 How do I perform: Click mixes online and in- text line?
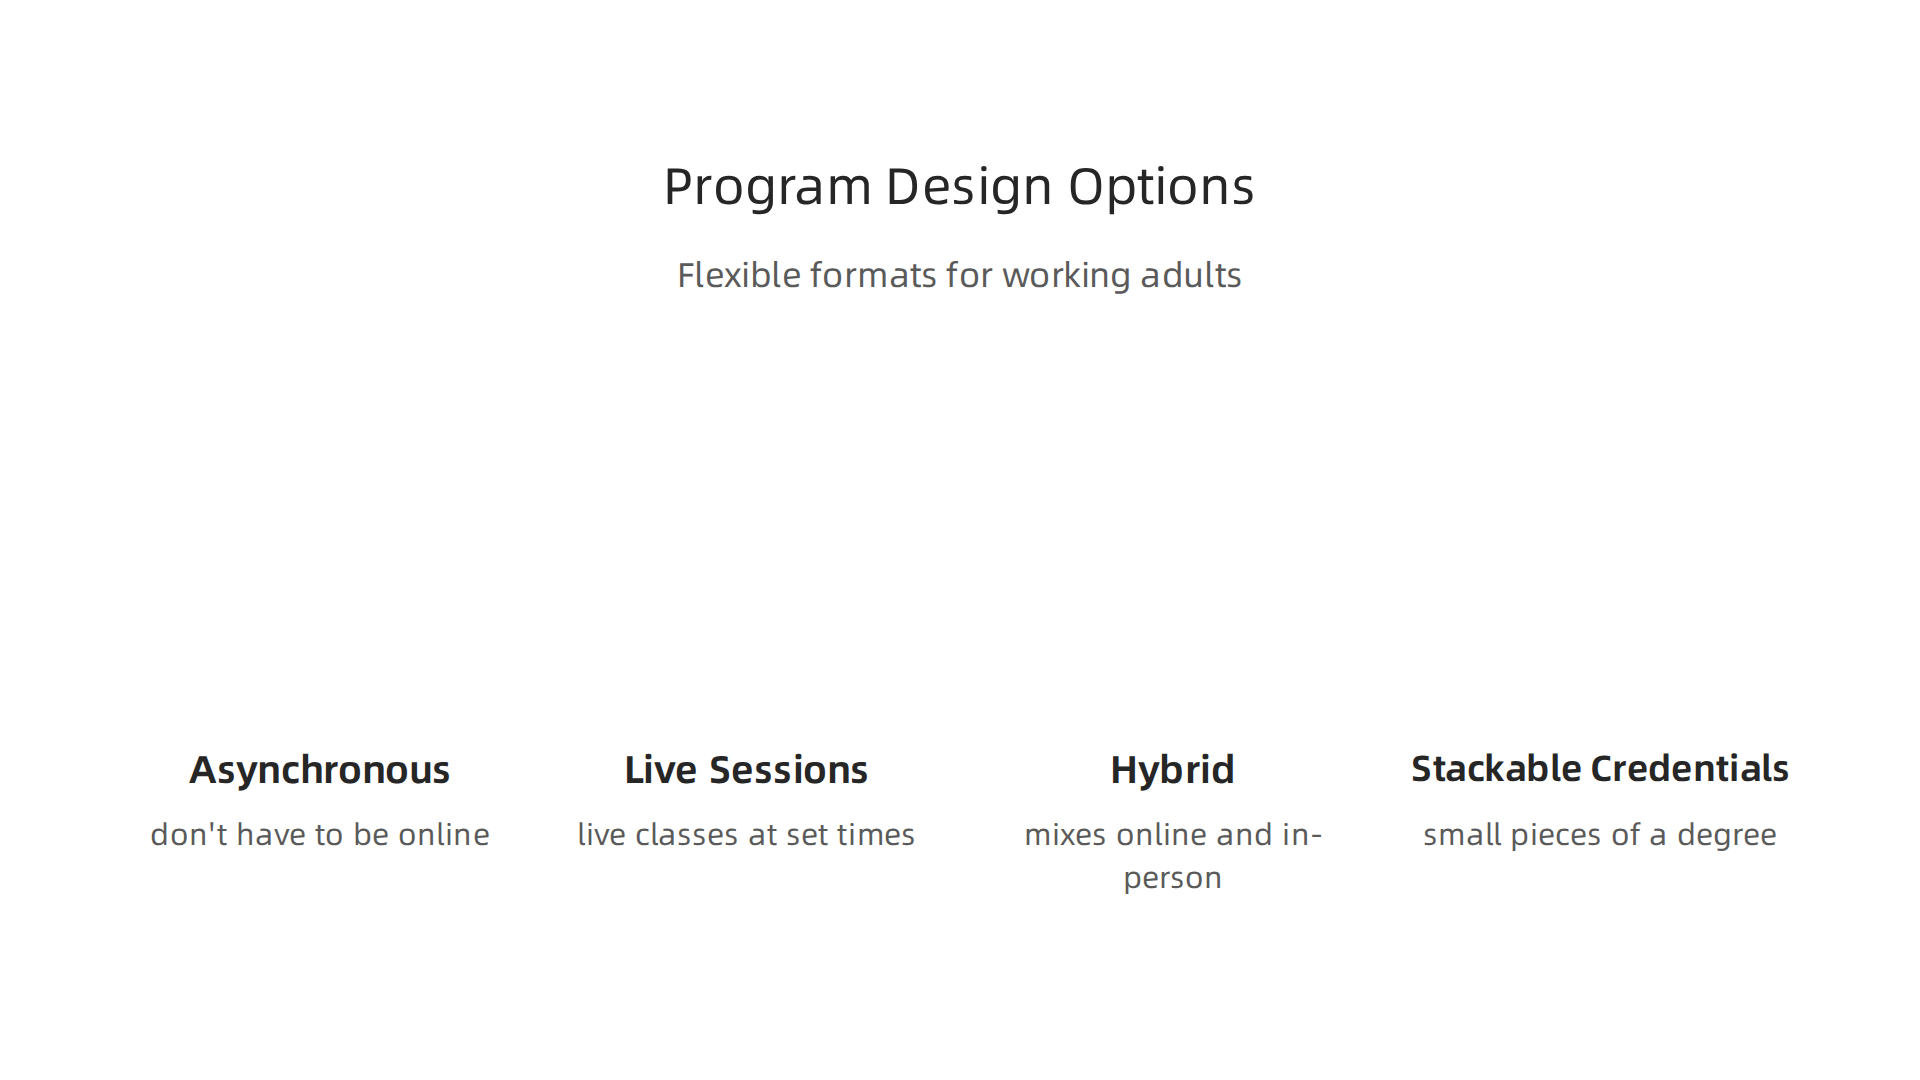pyautogui.click(x=1173, y=834)
